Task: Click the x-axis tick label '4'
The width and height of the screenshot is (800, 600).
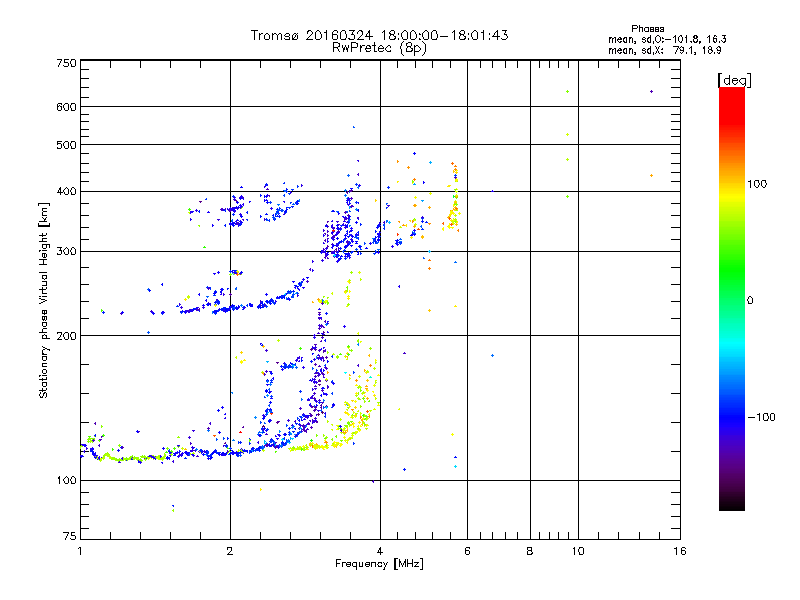Action: click(x=380, y=551)
